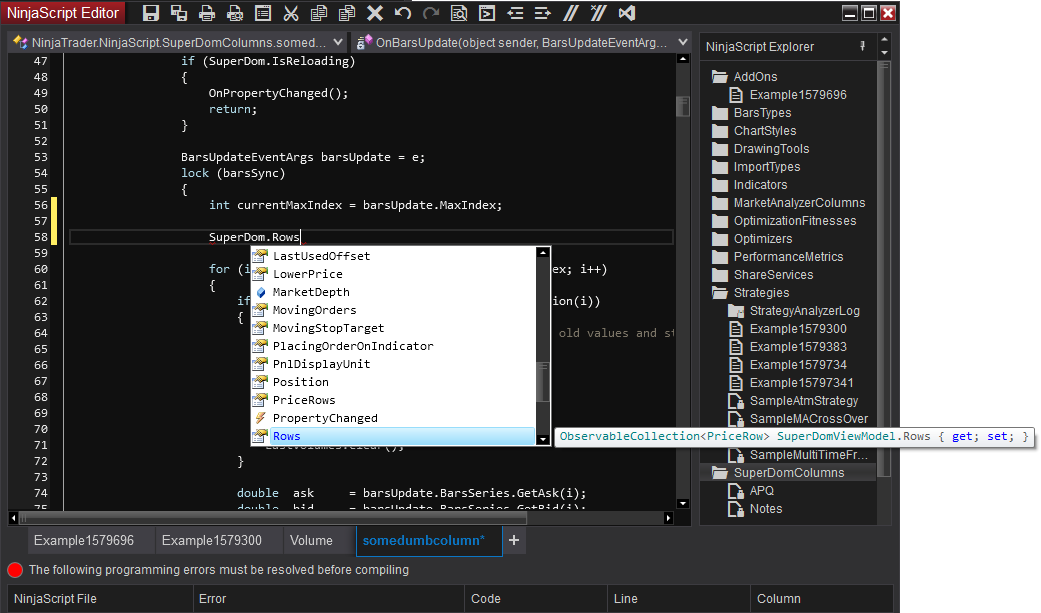The width and height of the screenshot is (1041, 613).
Task: Open script in Visual Studio
Action: [627, 13]
